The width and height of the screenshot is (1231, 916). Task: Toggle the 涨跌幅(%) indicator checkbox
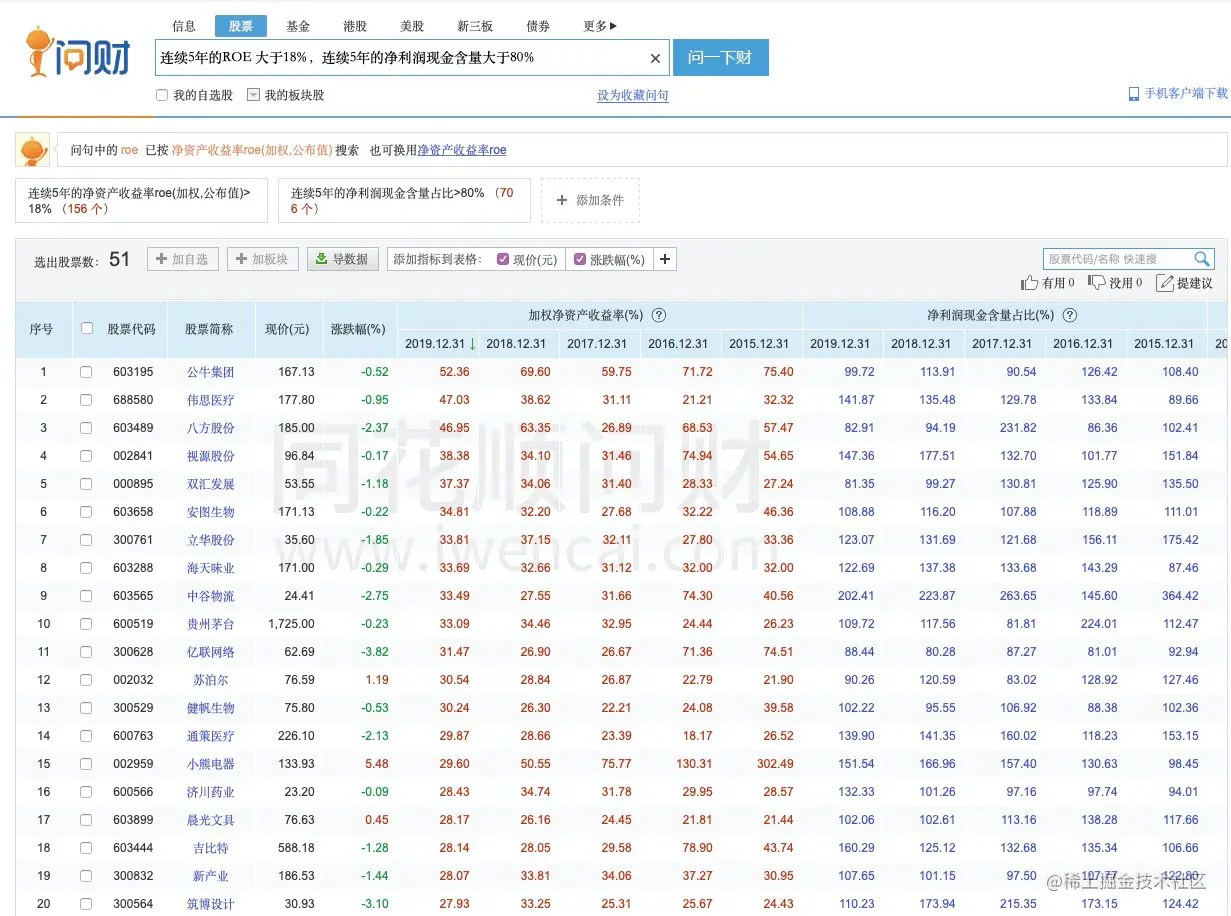pos(580,259)
